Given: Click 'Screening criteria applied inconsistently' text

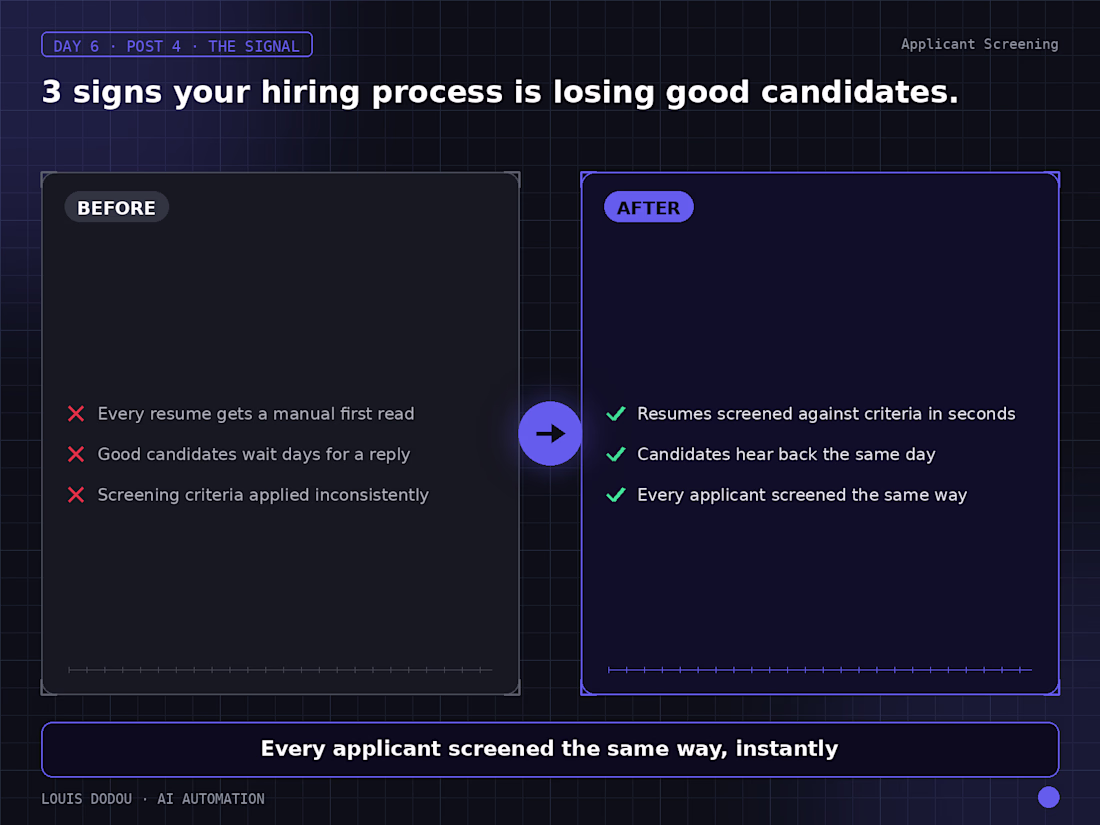Looking at the screenshot, I should tap(263, 495).
